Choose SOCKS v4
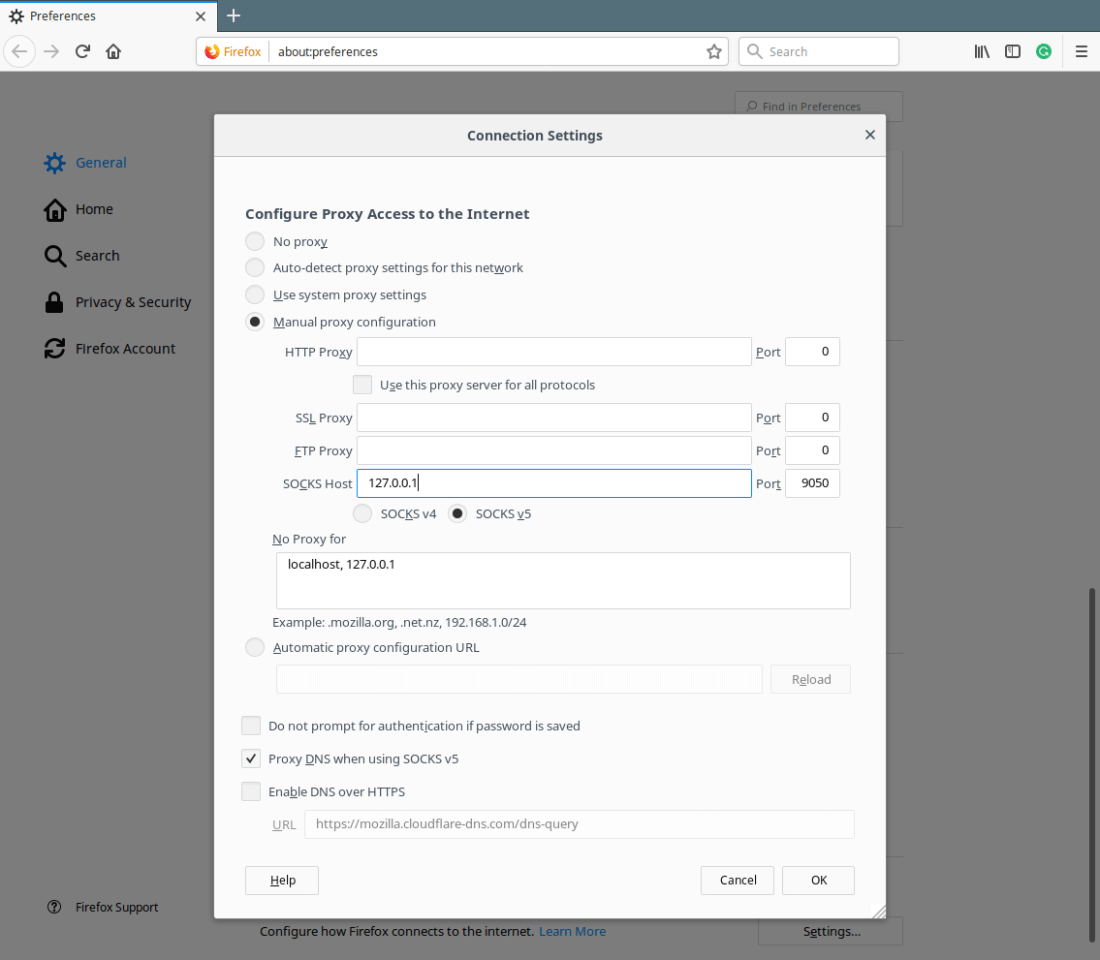 [x=362, y=514]
